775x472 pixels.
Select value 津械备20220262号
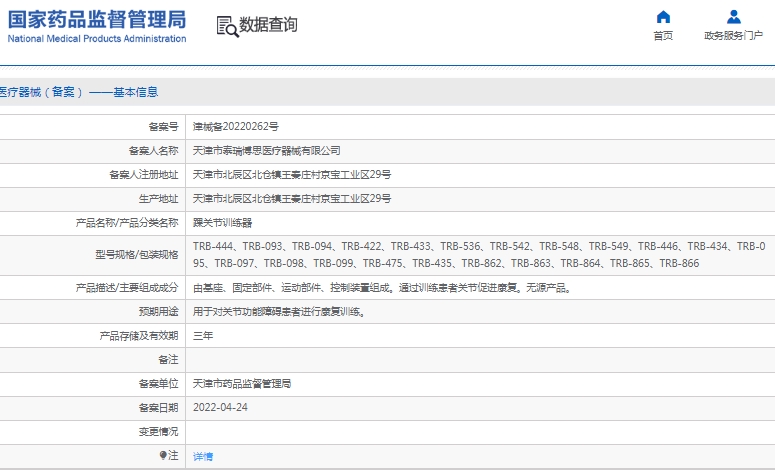point(236,127)
